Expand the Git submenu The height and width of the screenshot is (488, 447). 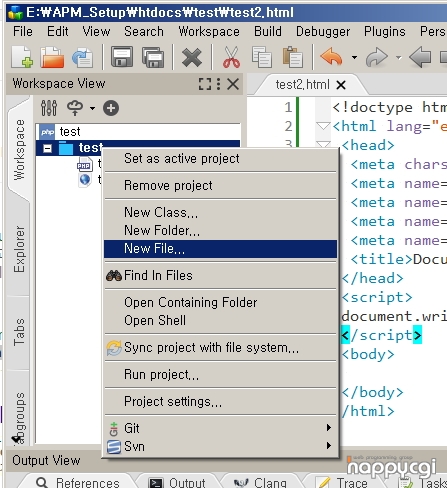(220, 428)
